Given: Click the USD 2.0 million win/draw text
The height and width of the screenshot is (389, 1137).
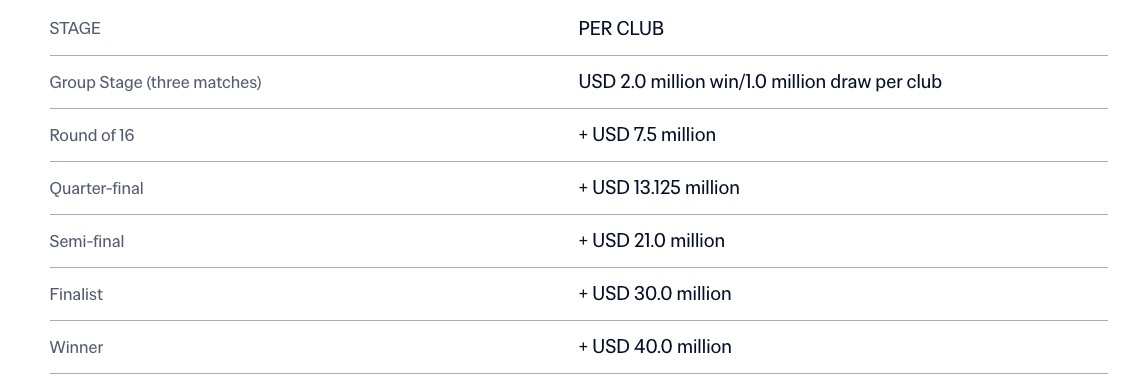Looking at the screenshot, I should [760, 82].
